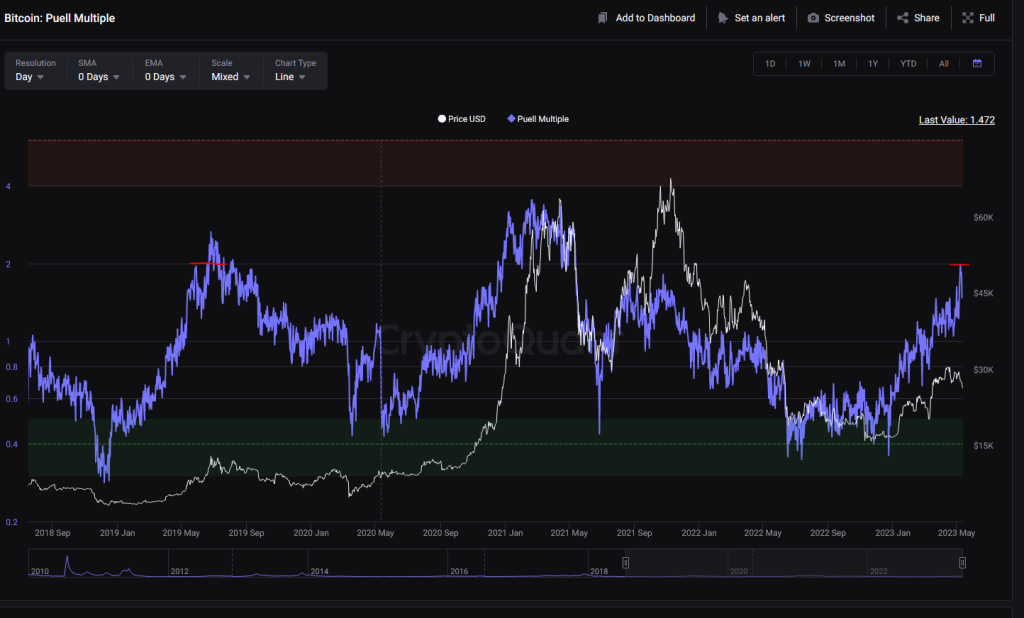Click the 2020 label on the timeline minimap
The image size is (1024, 618).
[740, 569]
